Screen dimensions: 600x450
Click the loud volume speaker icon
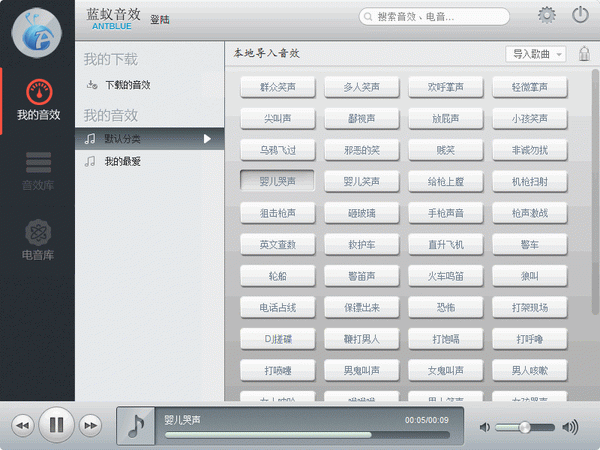coord(570,427)
